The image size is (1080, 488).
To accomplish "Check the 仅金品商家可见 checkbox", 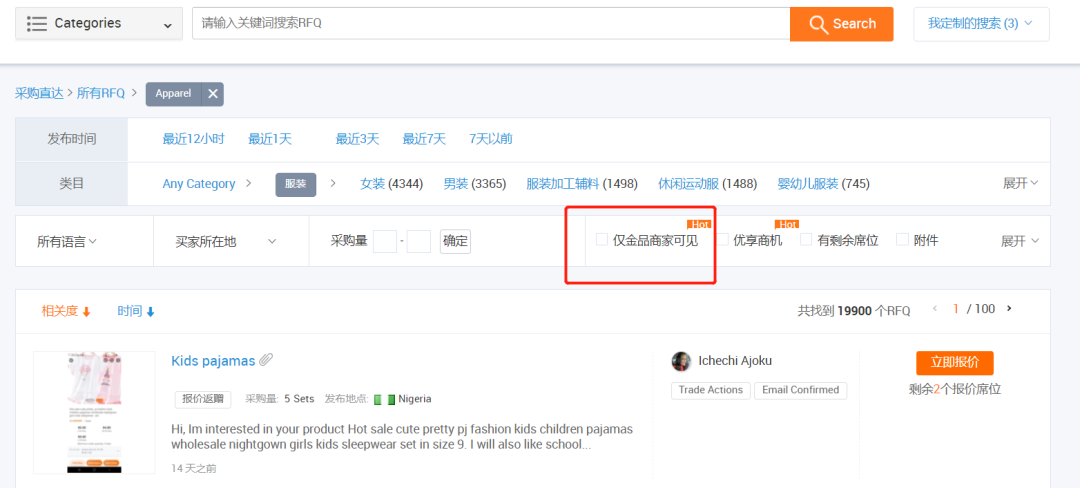I will [x=602, y=240].
